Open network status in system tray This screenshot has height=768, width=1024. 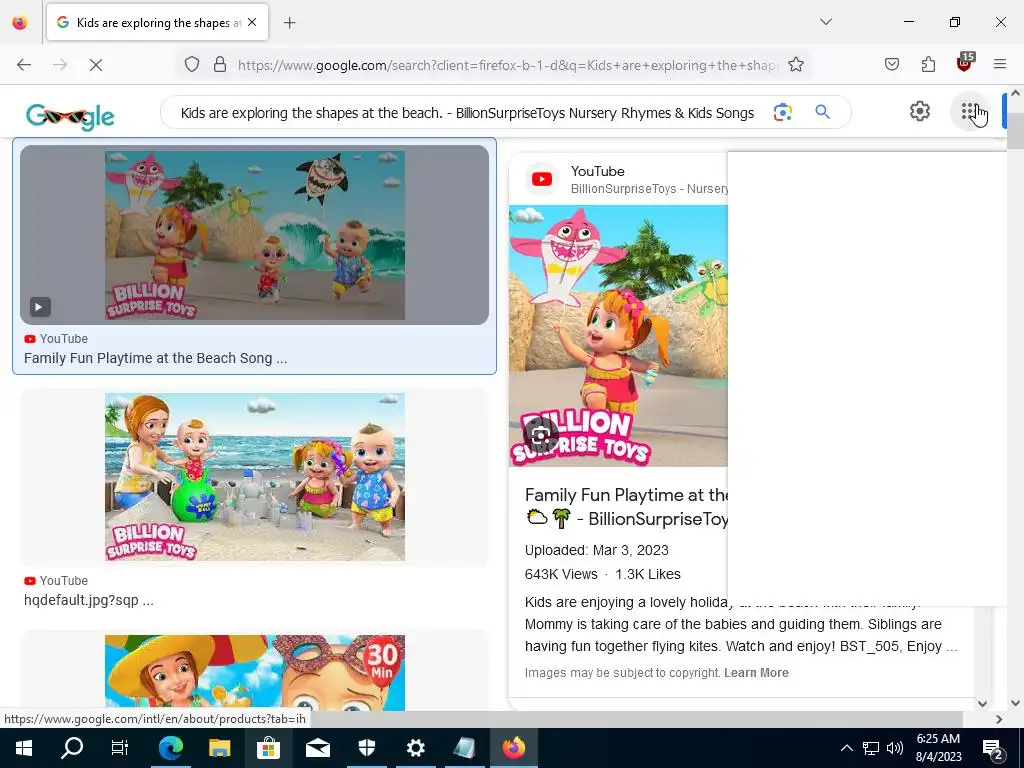point(871,748)
